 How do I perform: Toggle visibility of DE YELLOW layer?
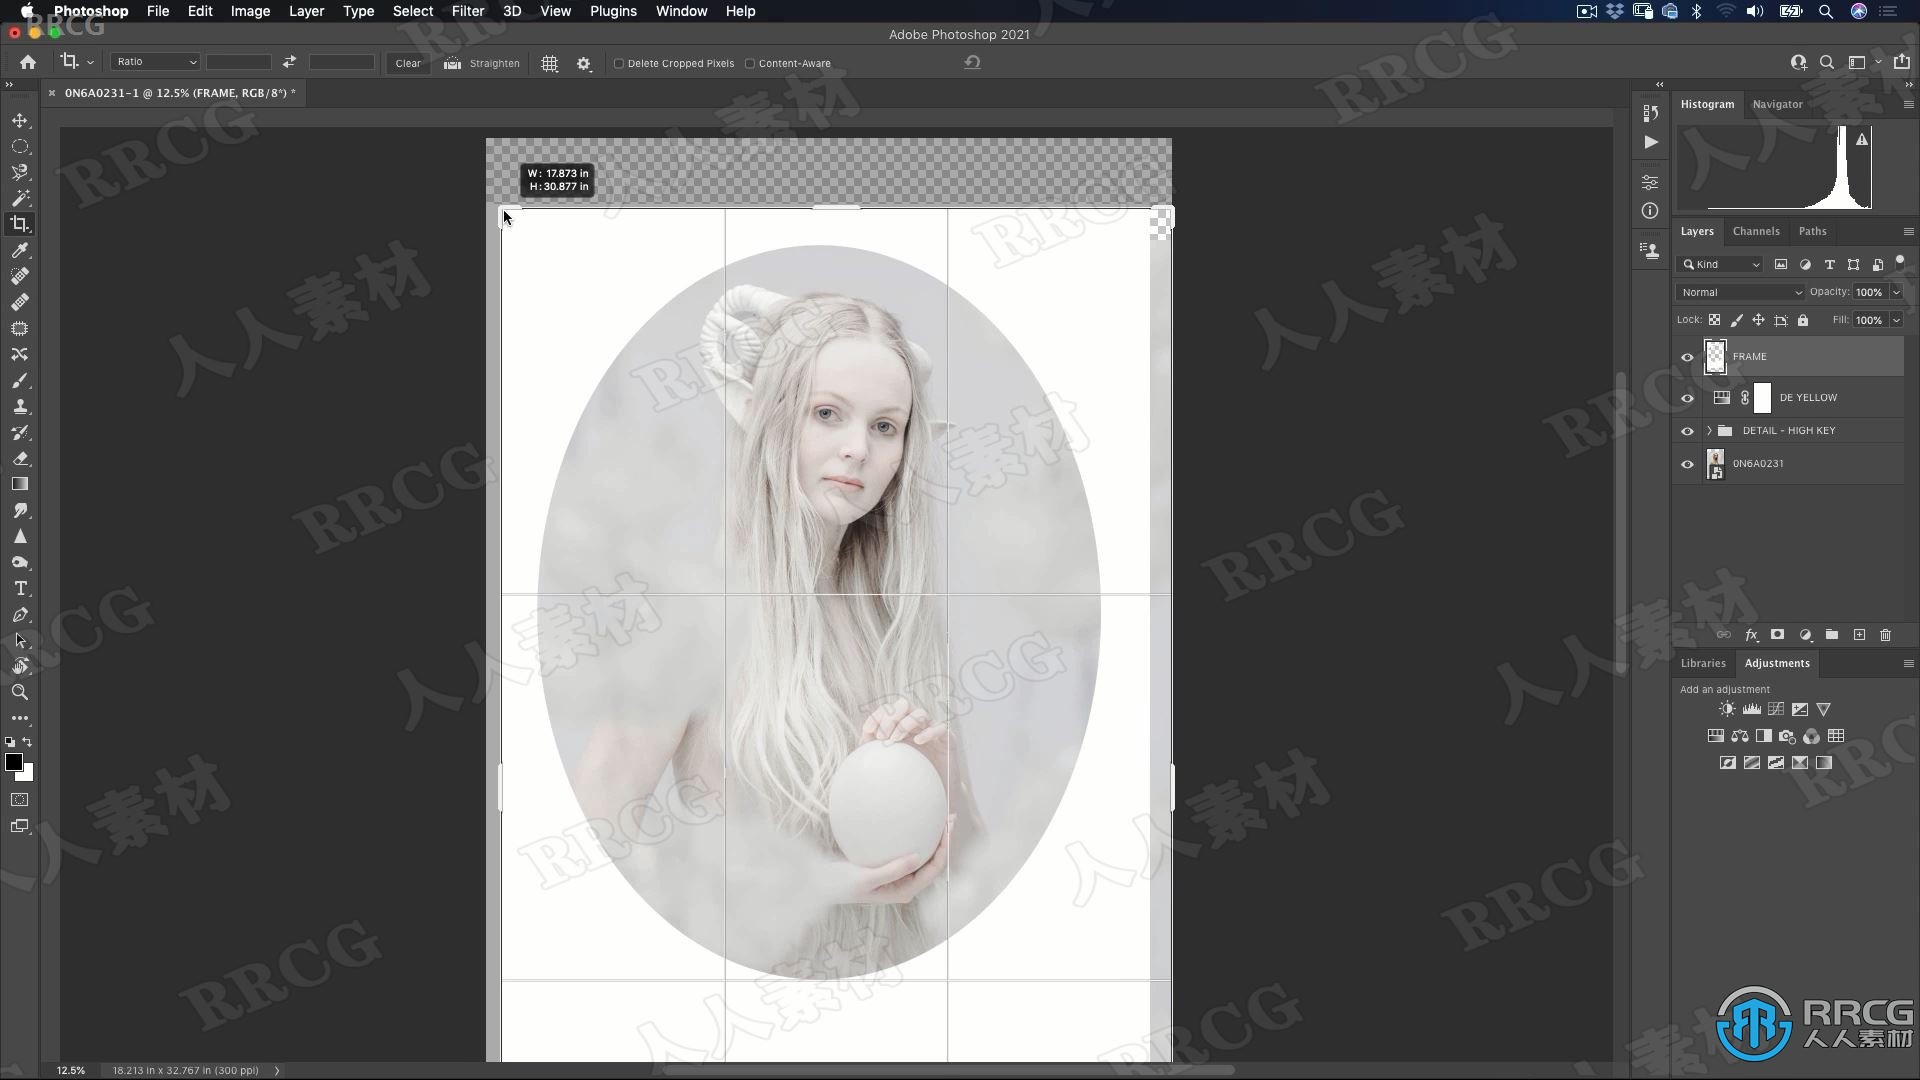[1687, 397]
